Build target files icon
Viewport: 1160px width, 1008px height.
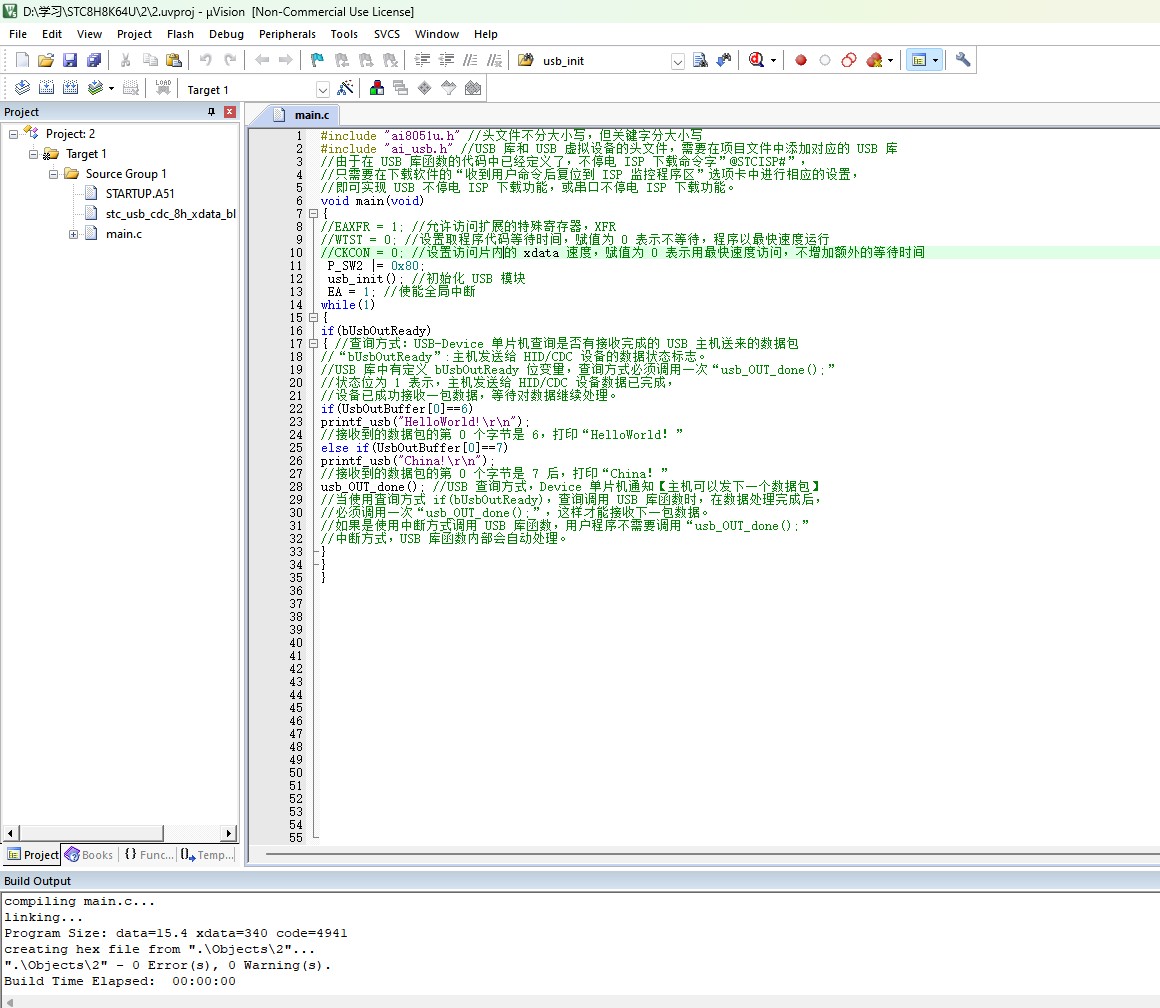46,88
